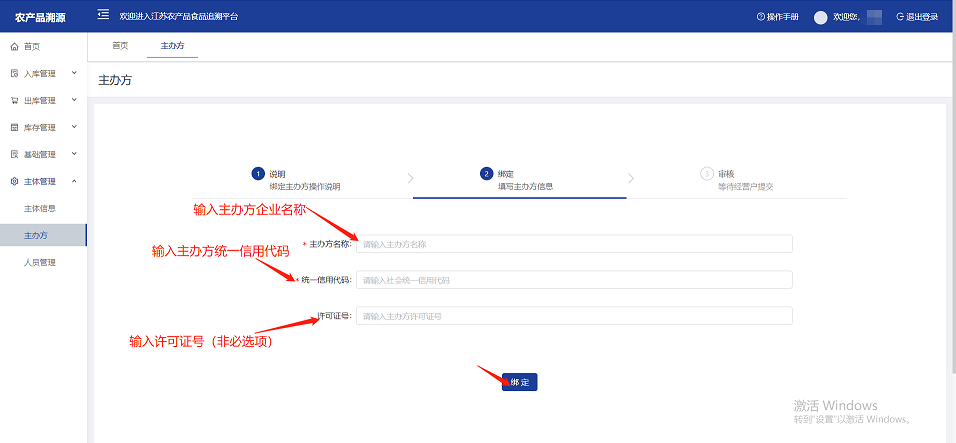956x443 pixels.
Task: Switch to the 首页 tab
Action: coord(120,46)
